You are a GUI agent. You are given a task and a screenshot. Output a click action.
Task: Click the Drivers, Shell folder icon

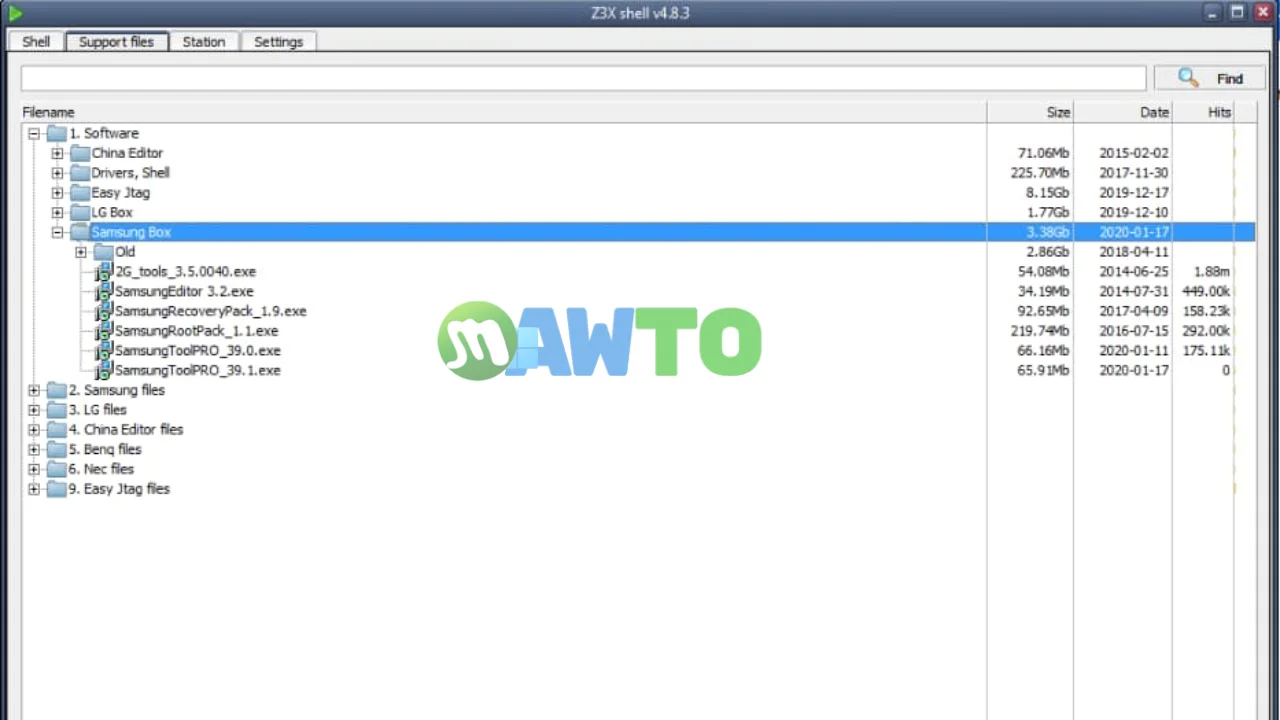pos(80,173)
